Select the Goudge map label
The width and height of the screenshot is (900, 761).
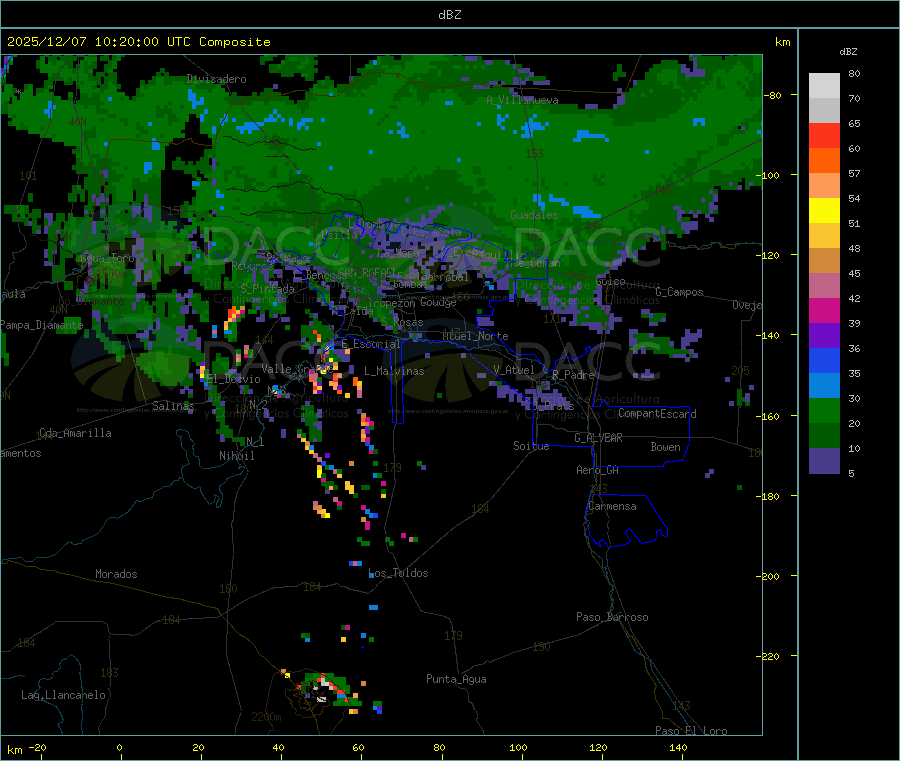point(438,302)
